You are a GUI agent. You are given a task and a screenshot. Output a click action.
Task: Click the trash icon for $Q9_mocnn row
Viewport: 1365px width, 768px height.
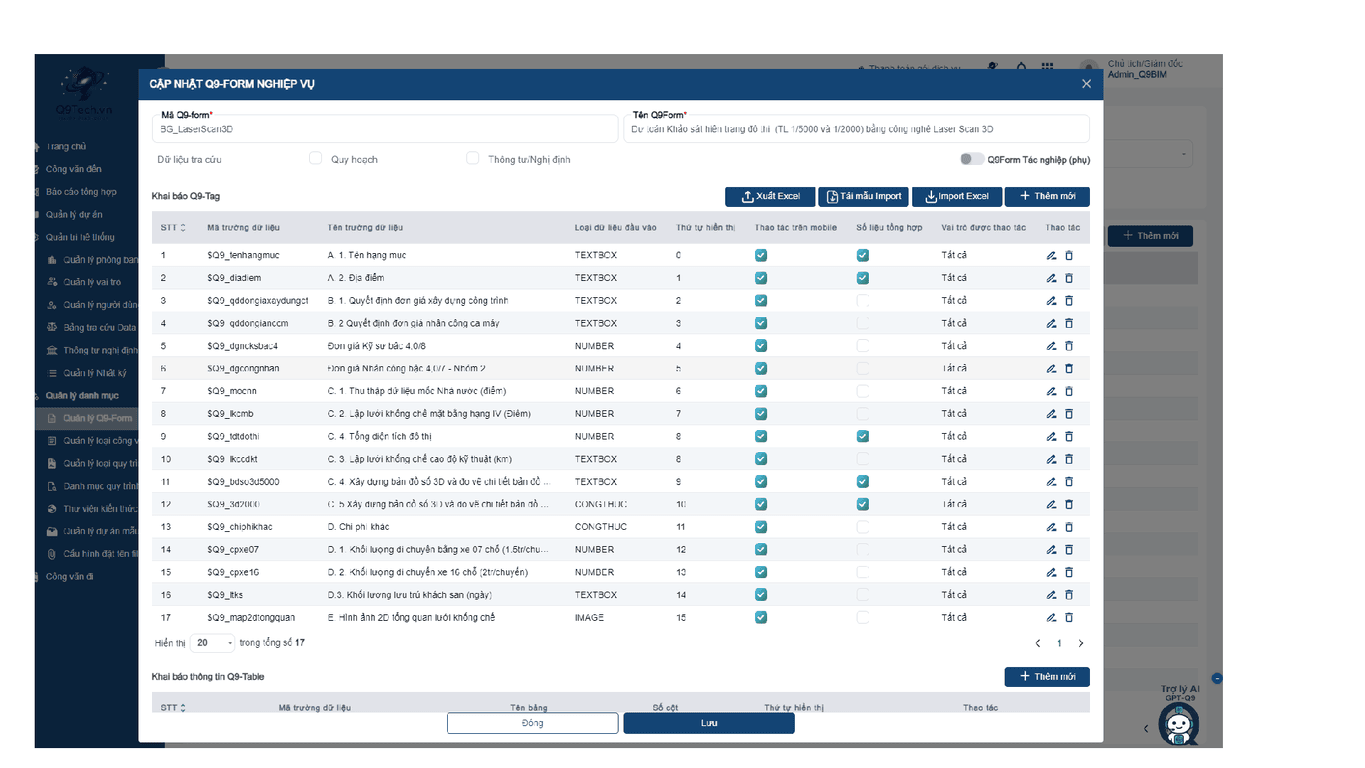click(x=1069, y=391)
